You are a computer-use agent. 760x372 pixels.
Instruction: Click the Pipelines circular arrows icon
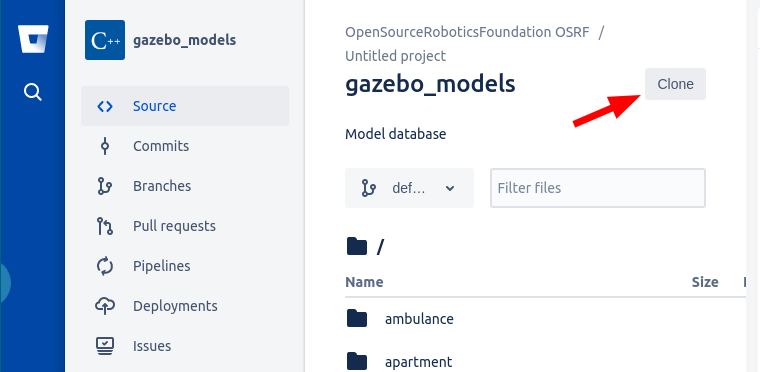pyautogui.click(x=105, y=266)
